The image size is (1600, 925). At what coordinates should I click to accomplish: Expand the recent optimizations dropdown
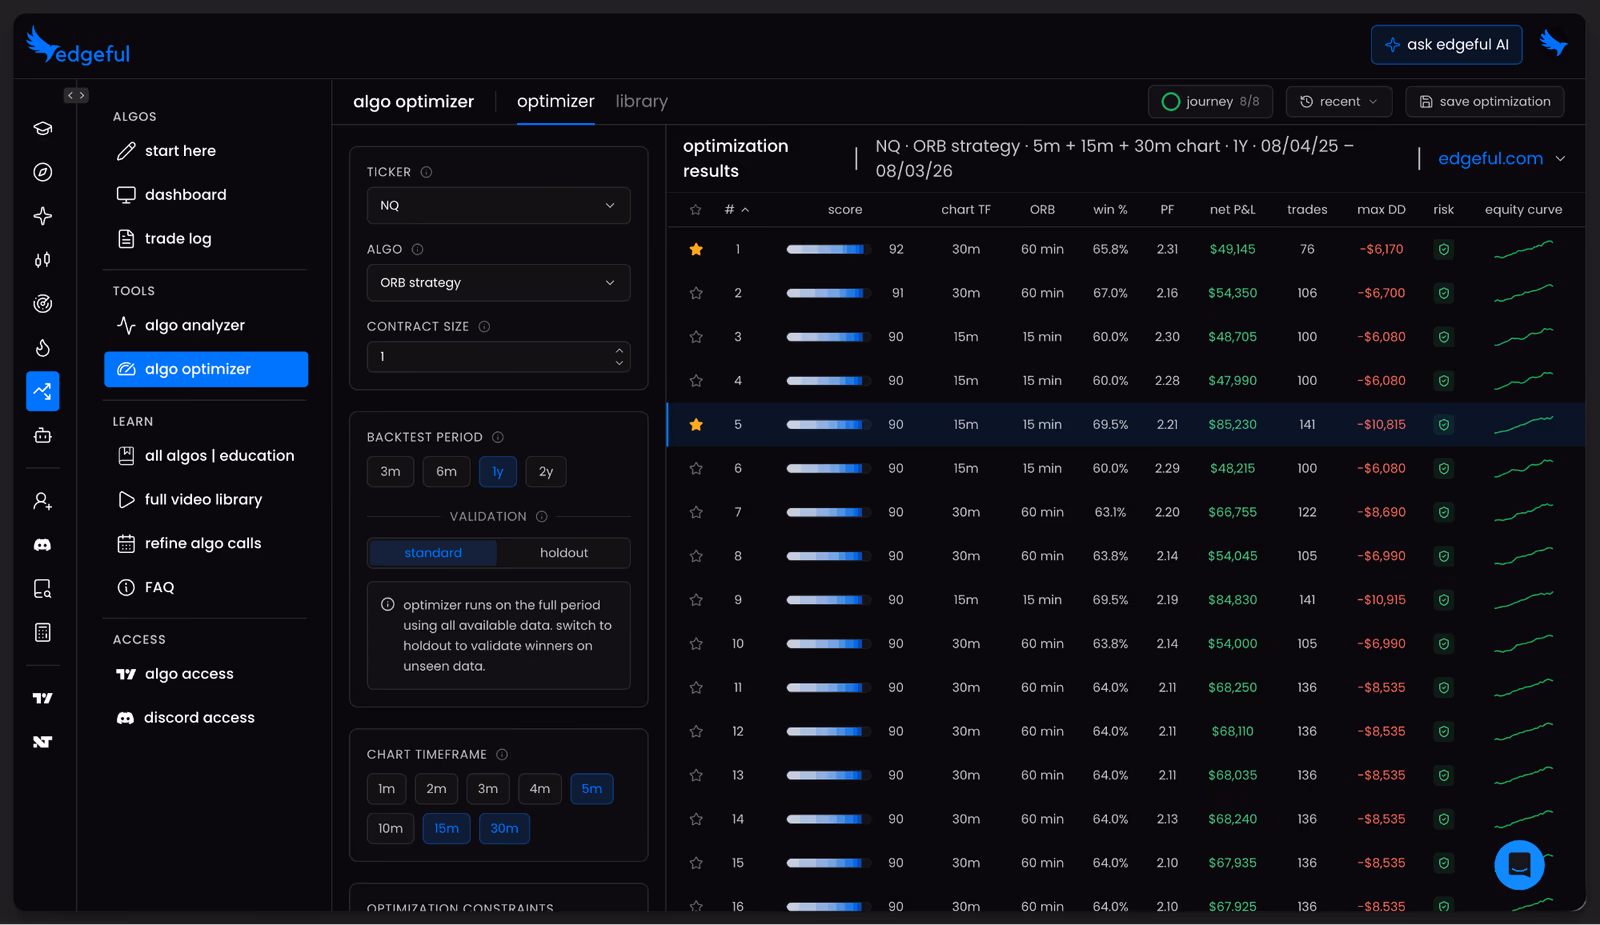click(1338, 101)
